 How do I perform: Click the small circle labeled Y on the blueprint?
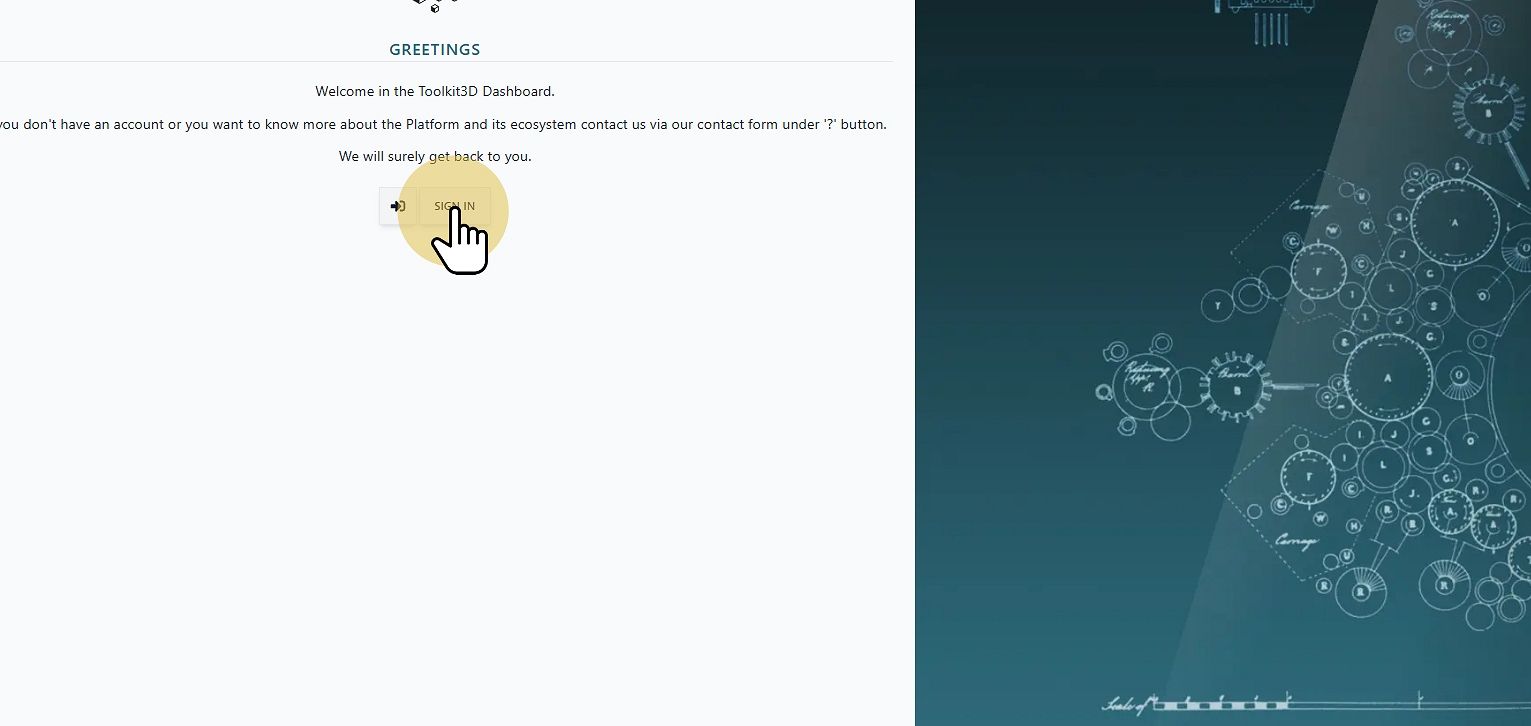(x=1218, y=306)
